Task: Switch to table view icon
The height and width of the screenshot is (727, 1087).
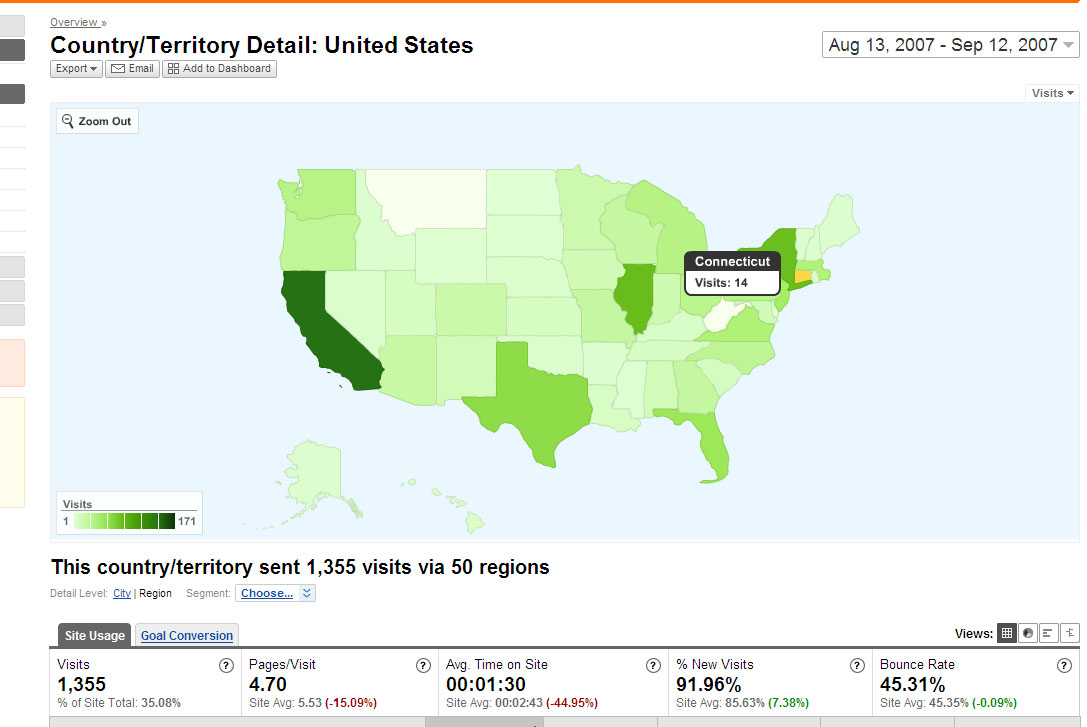Action: [1008, 633]
